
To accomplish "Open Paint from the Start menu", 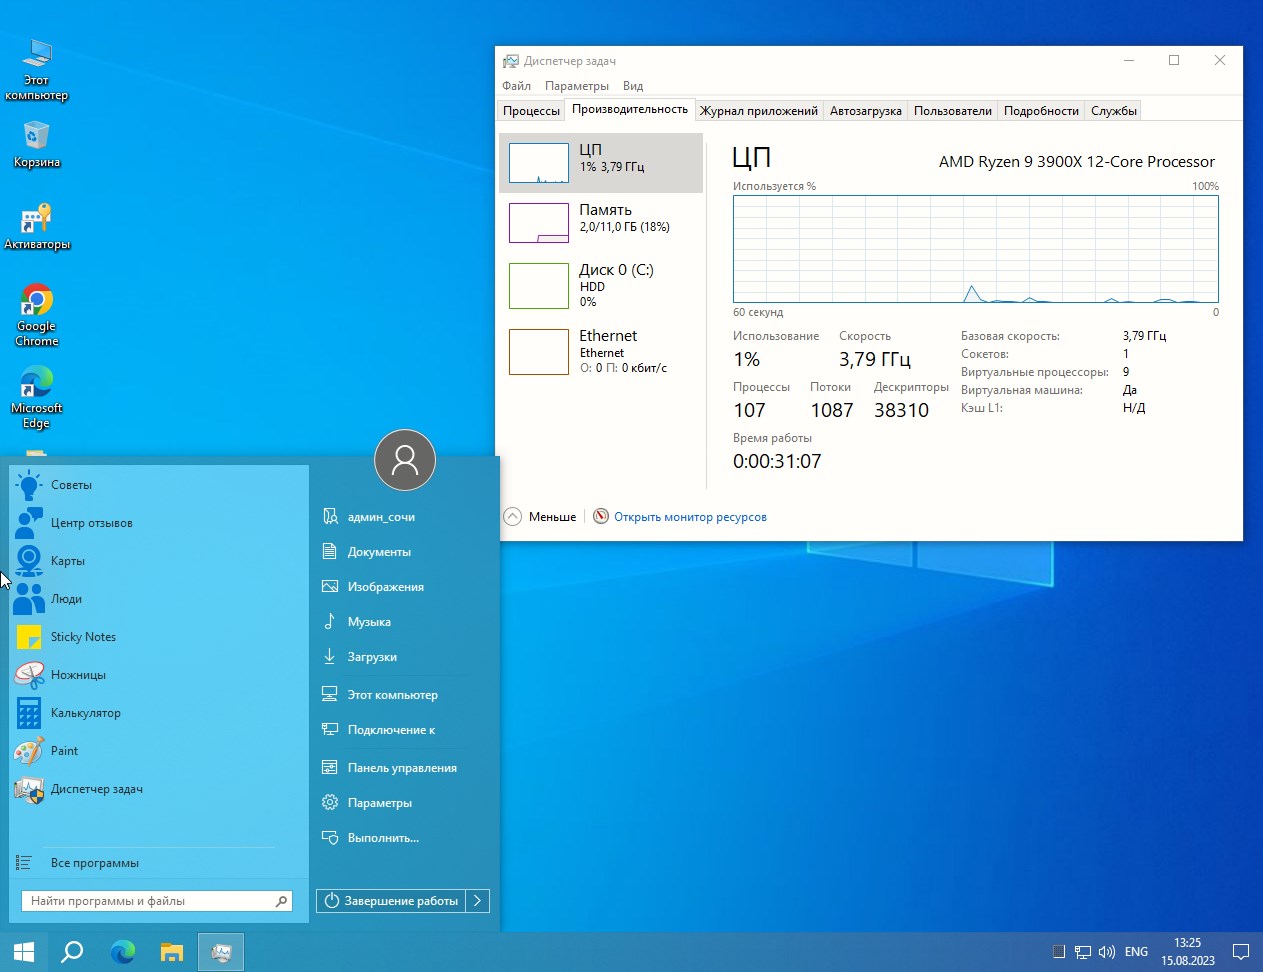I will coord(61,750).
